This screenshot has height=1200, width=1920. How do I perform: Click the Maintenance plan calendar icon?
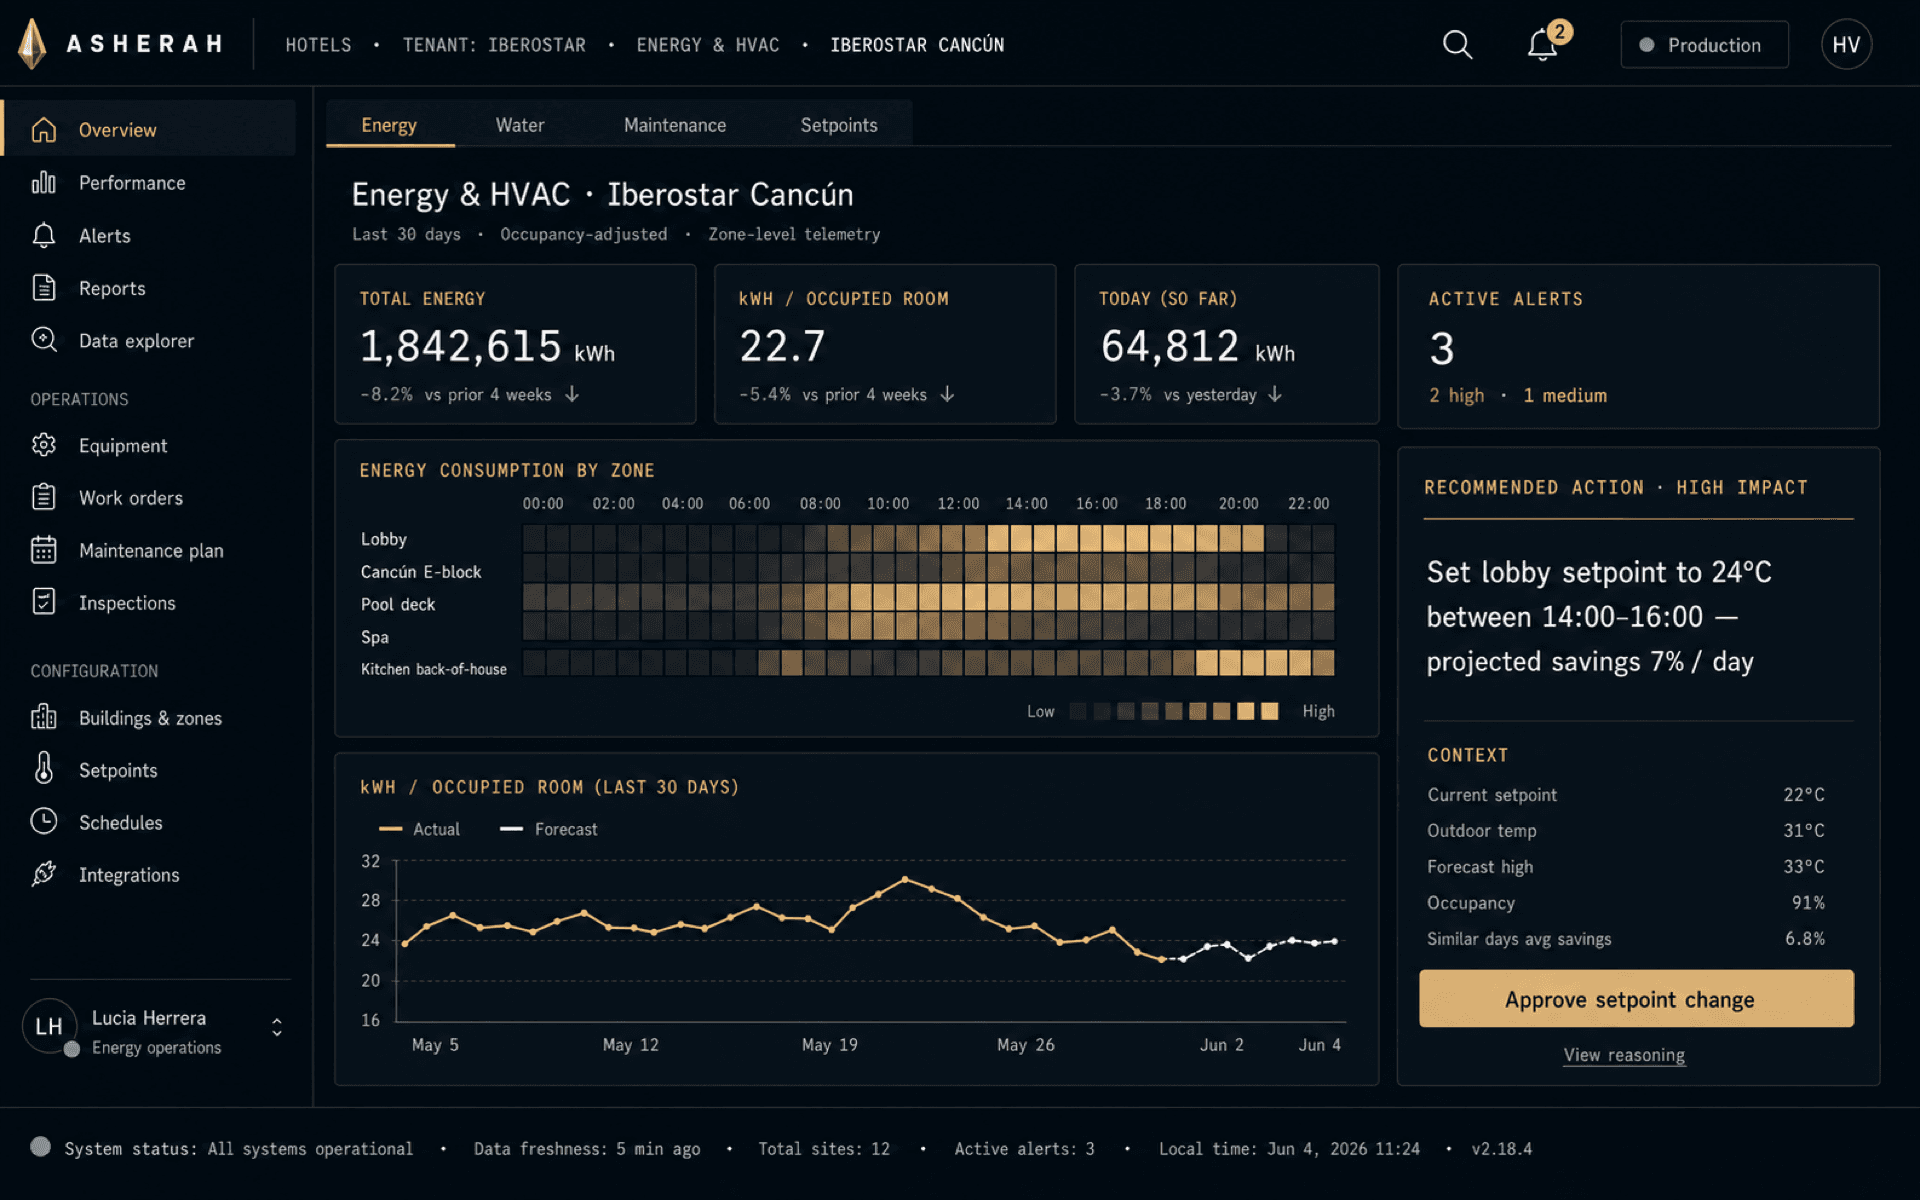tap(44, 550)
